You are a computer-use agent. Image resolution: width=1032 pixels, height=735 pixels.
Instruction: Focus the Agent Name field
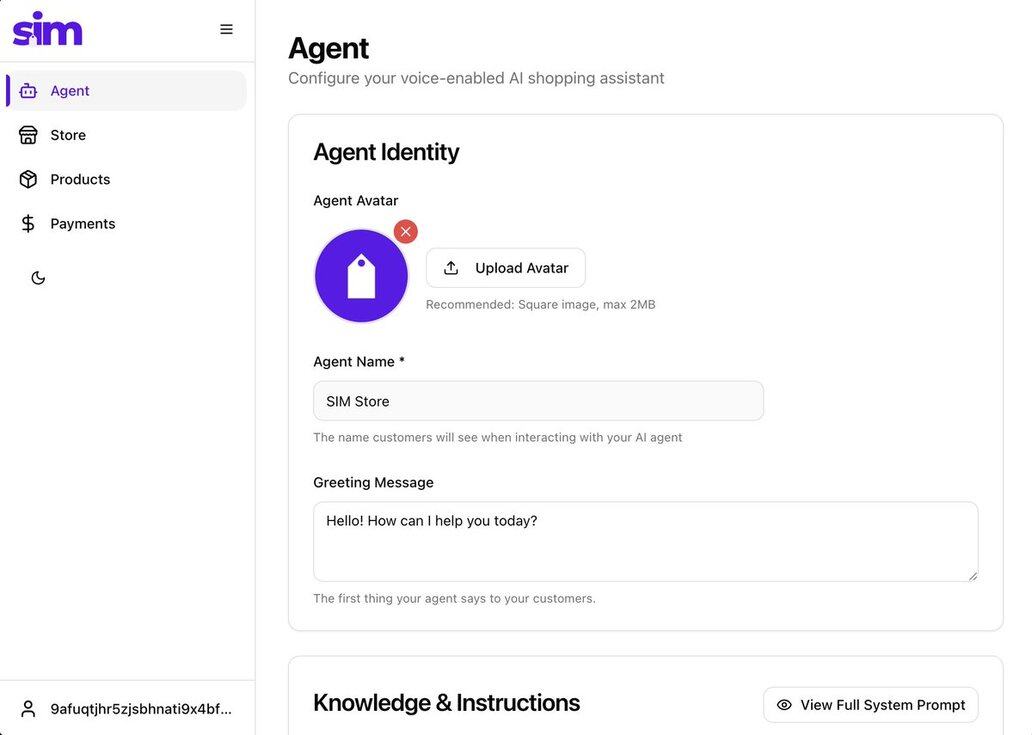tap(538, 401)
